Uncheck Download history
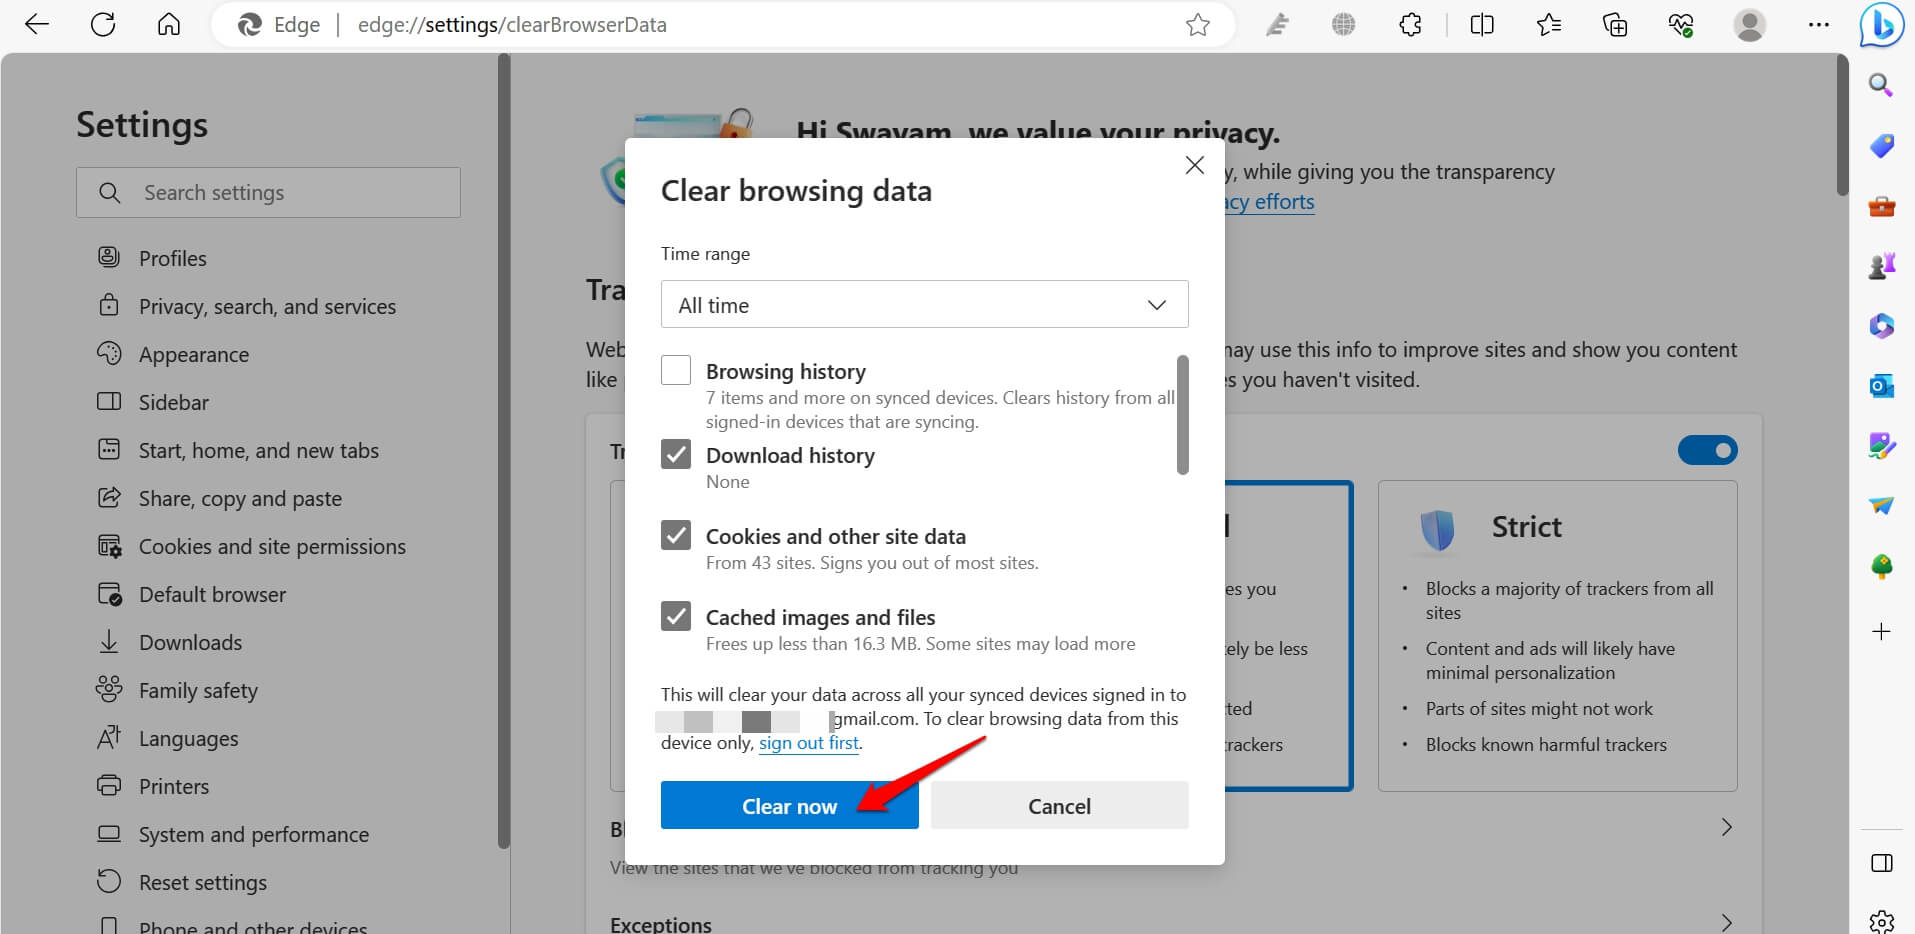Screen dimensions: 1915x934 [x=676, y=454]
